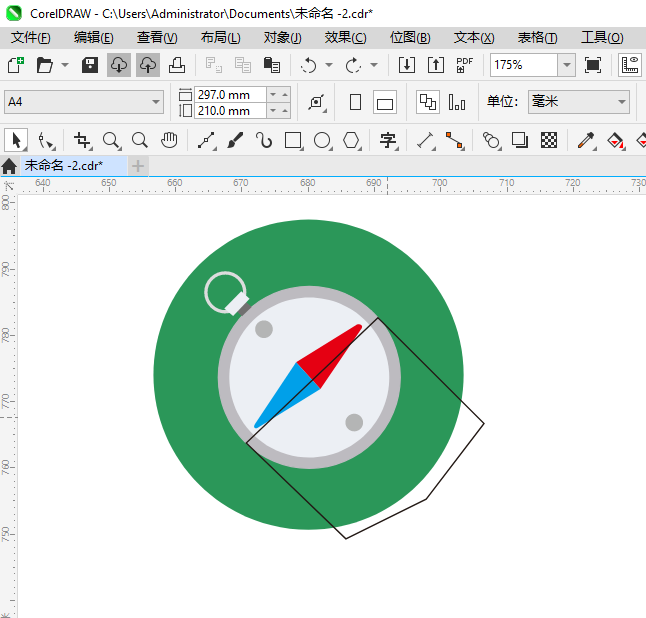Click the plus button to add new document tab
This screenshot has width=646, height=618.
point(138,165)
